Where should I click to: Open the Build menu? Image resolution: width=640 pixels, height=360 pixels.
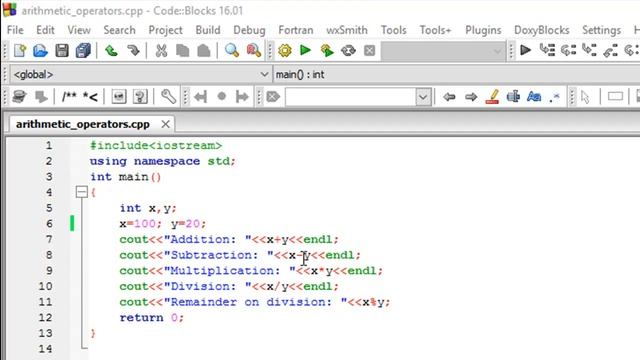pos(208,30)
